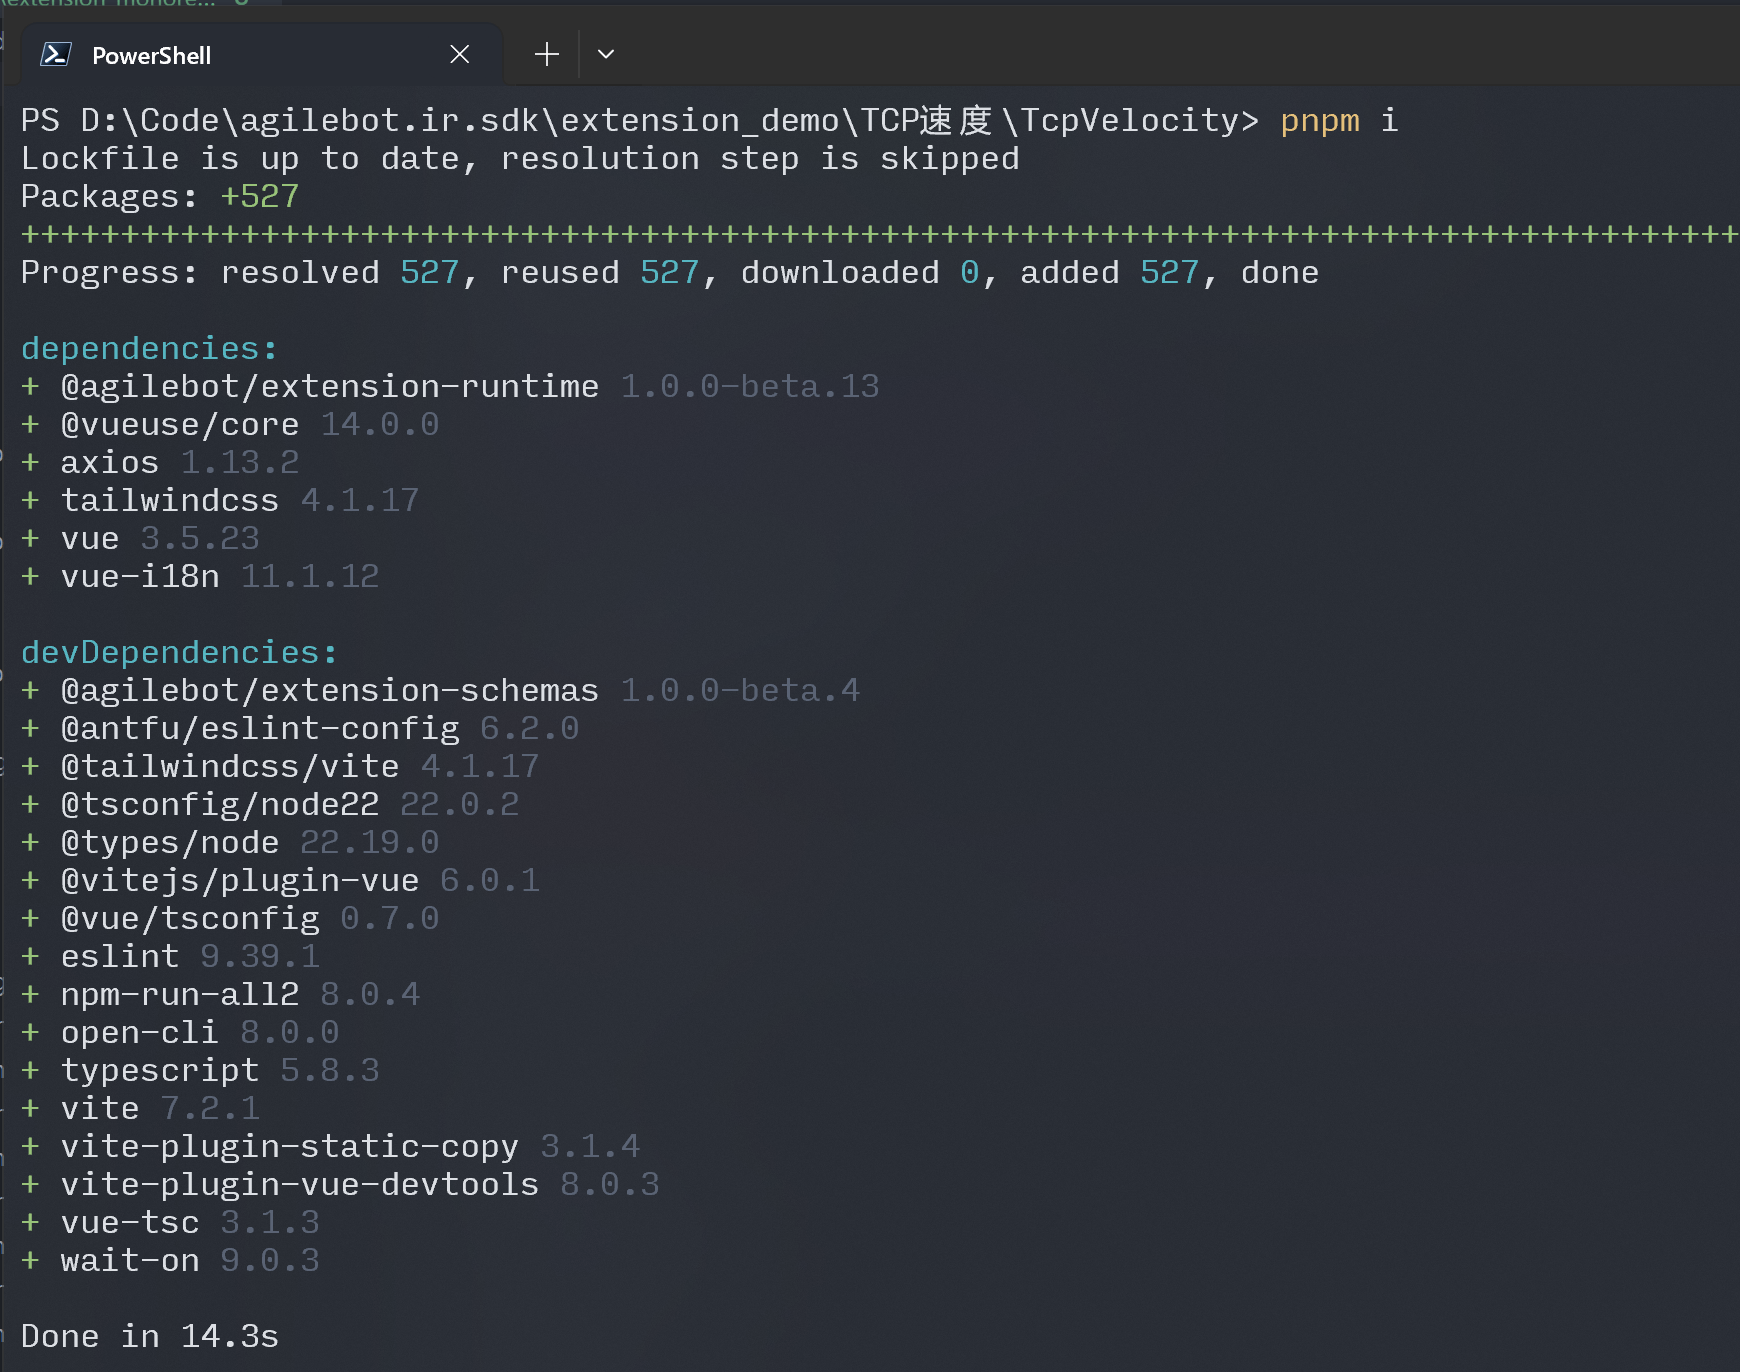Click the PowerShell icon on the tab

[55, 55]
